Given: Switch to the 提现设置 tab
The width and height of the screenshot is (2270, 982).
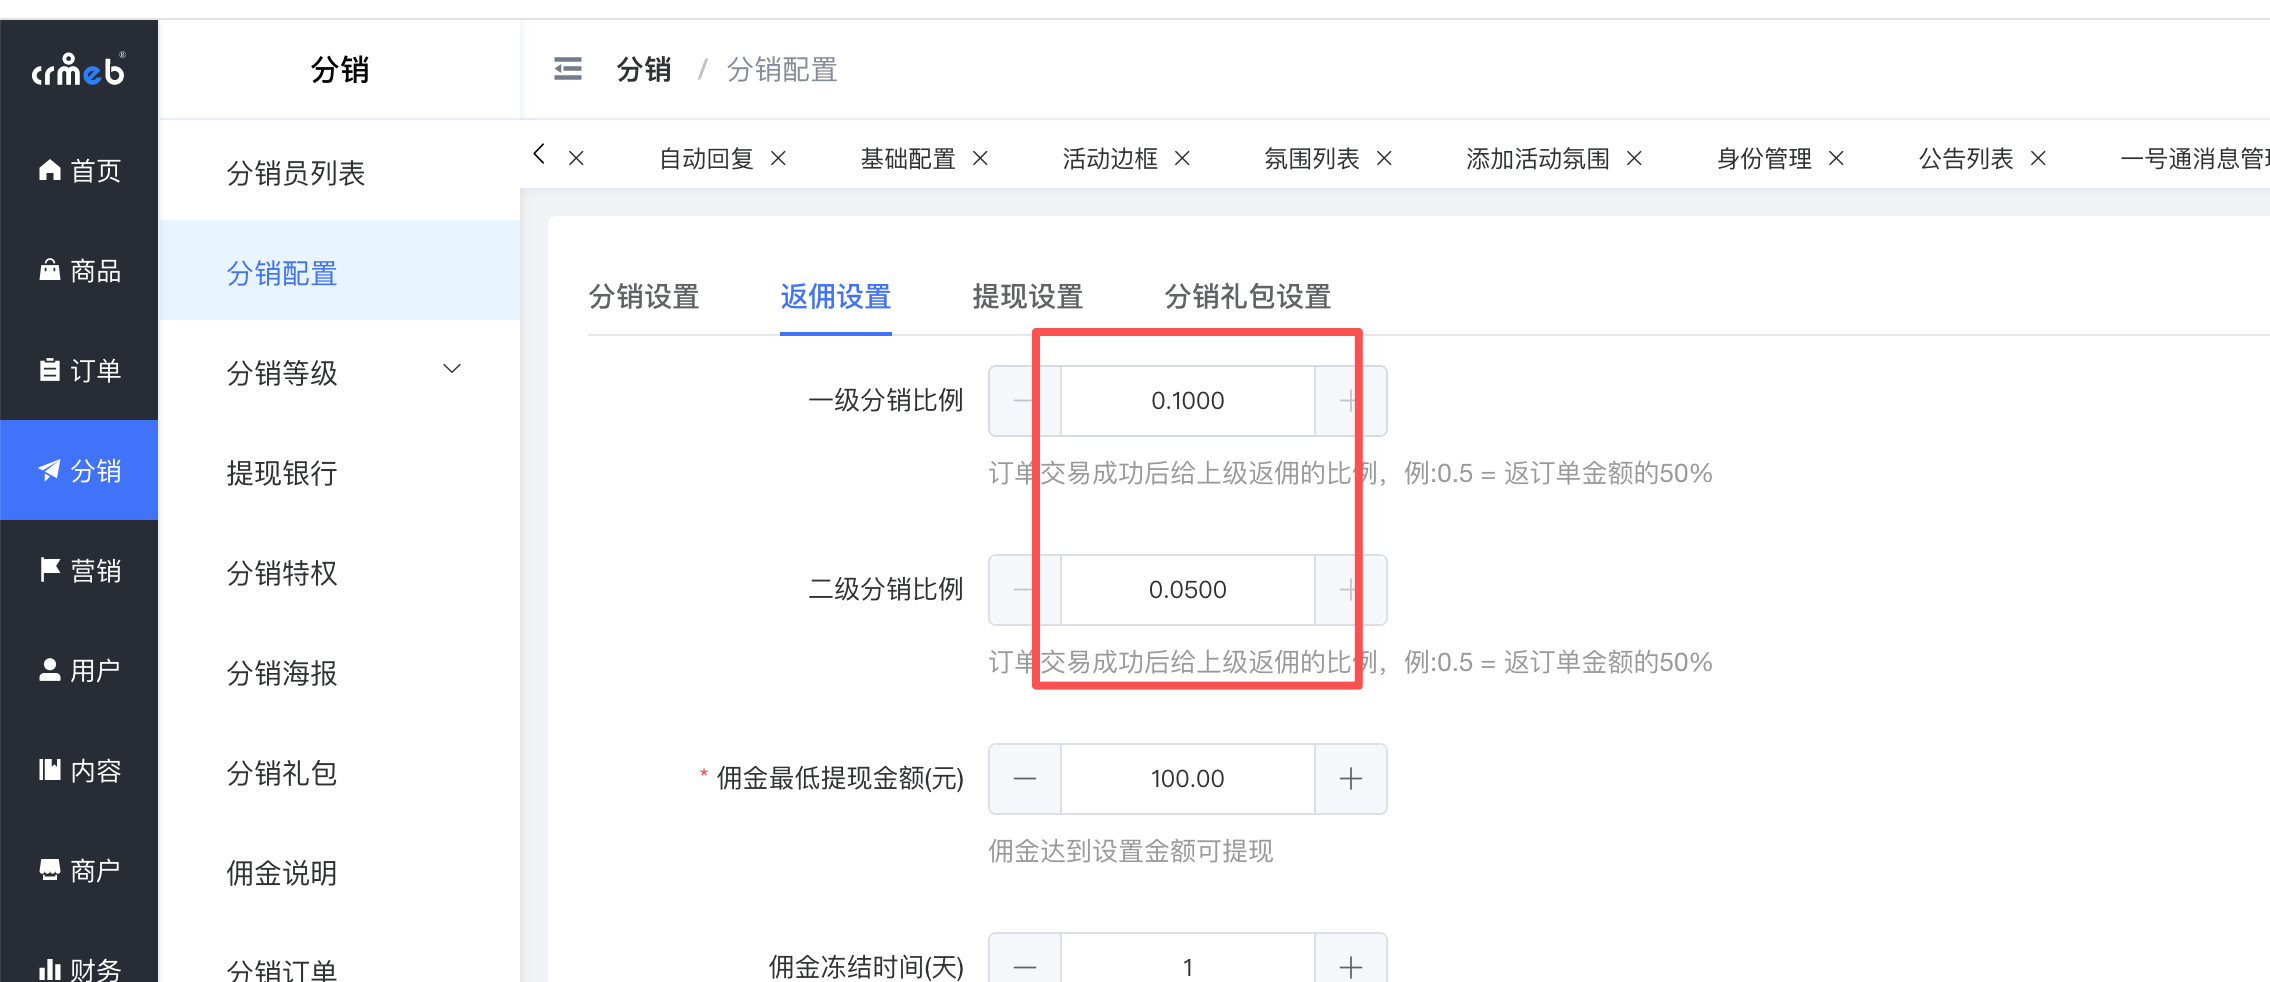Looking at the screenshot, I should tap(1028, 296).
